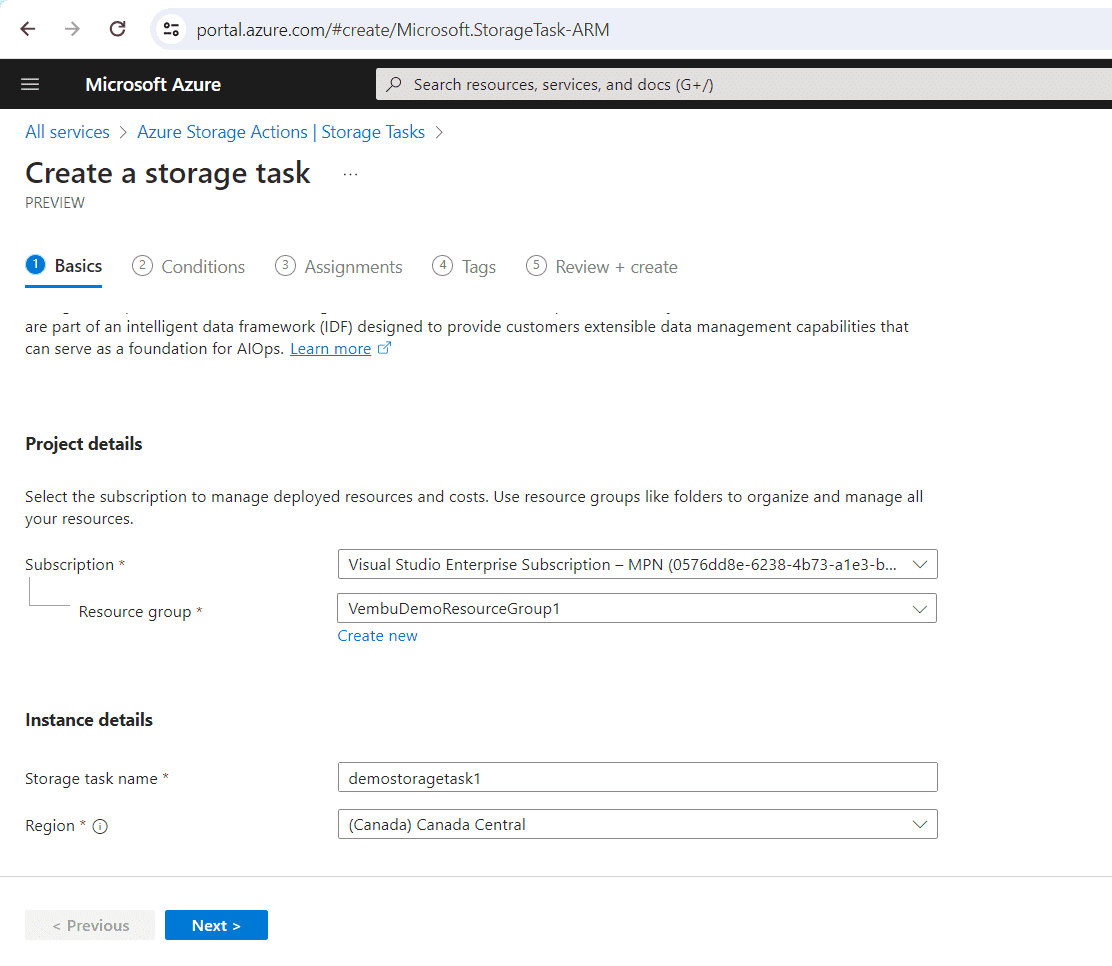Navigate to All services breadcrumb
Screen dimensions: 1112x966
coord(67,132)
